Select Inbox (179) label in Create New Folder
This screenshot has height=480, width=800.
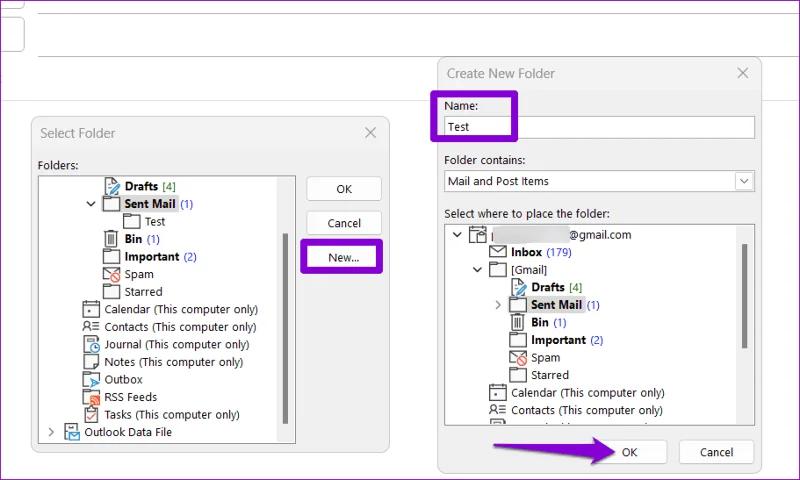point(541,252)
